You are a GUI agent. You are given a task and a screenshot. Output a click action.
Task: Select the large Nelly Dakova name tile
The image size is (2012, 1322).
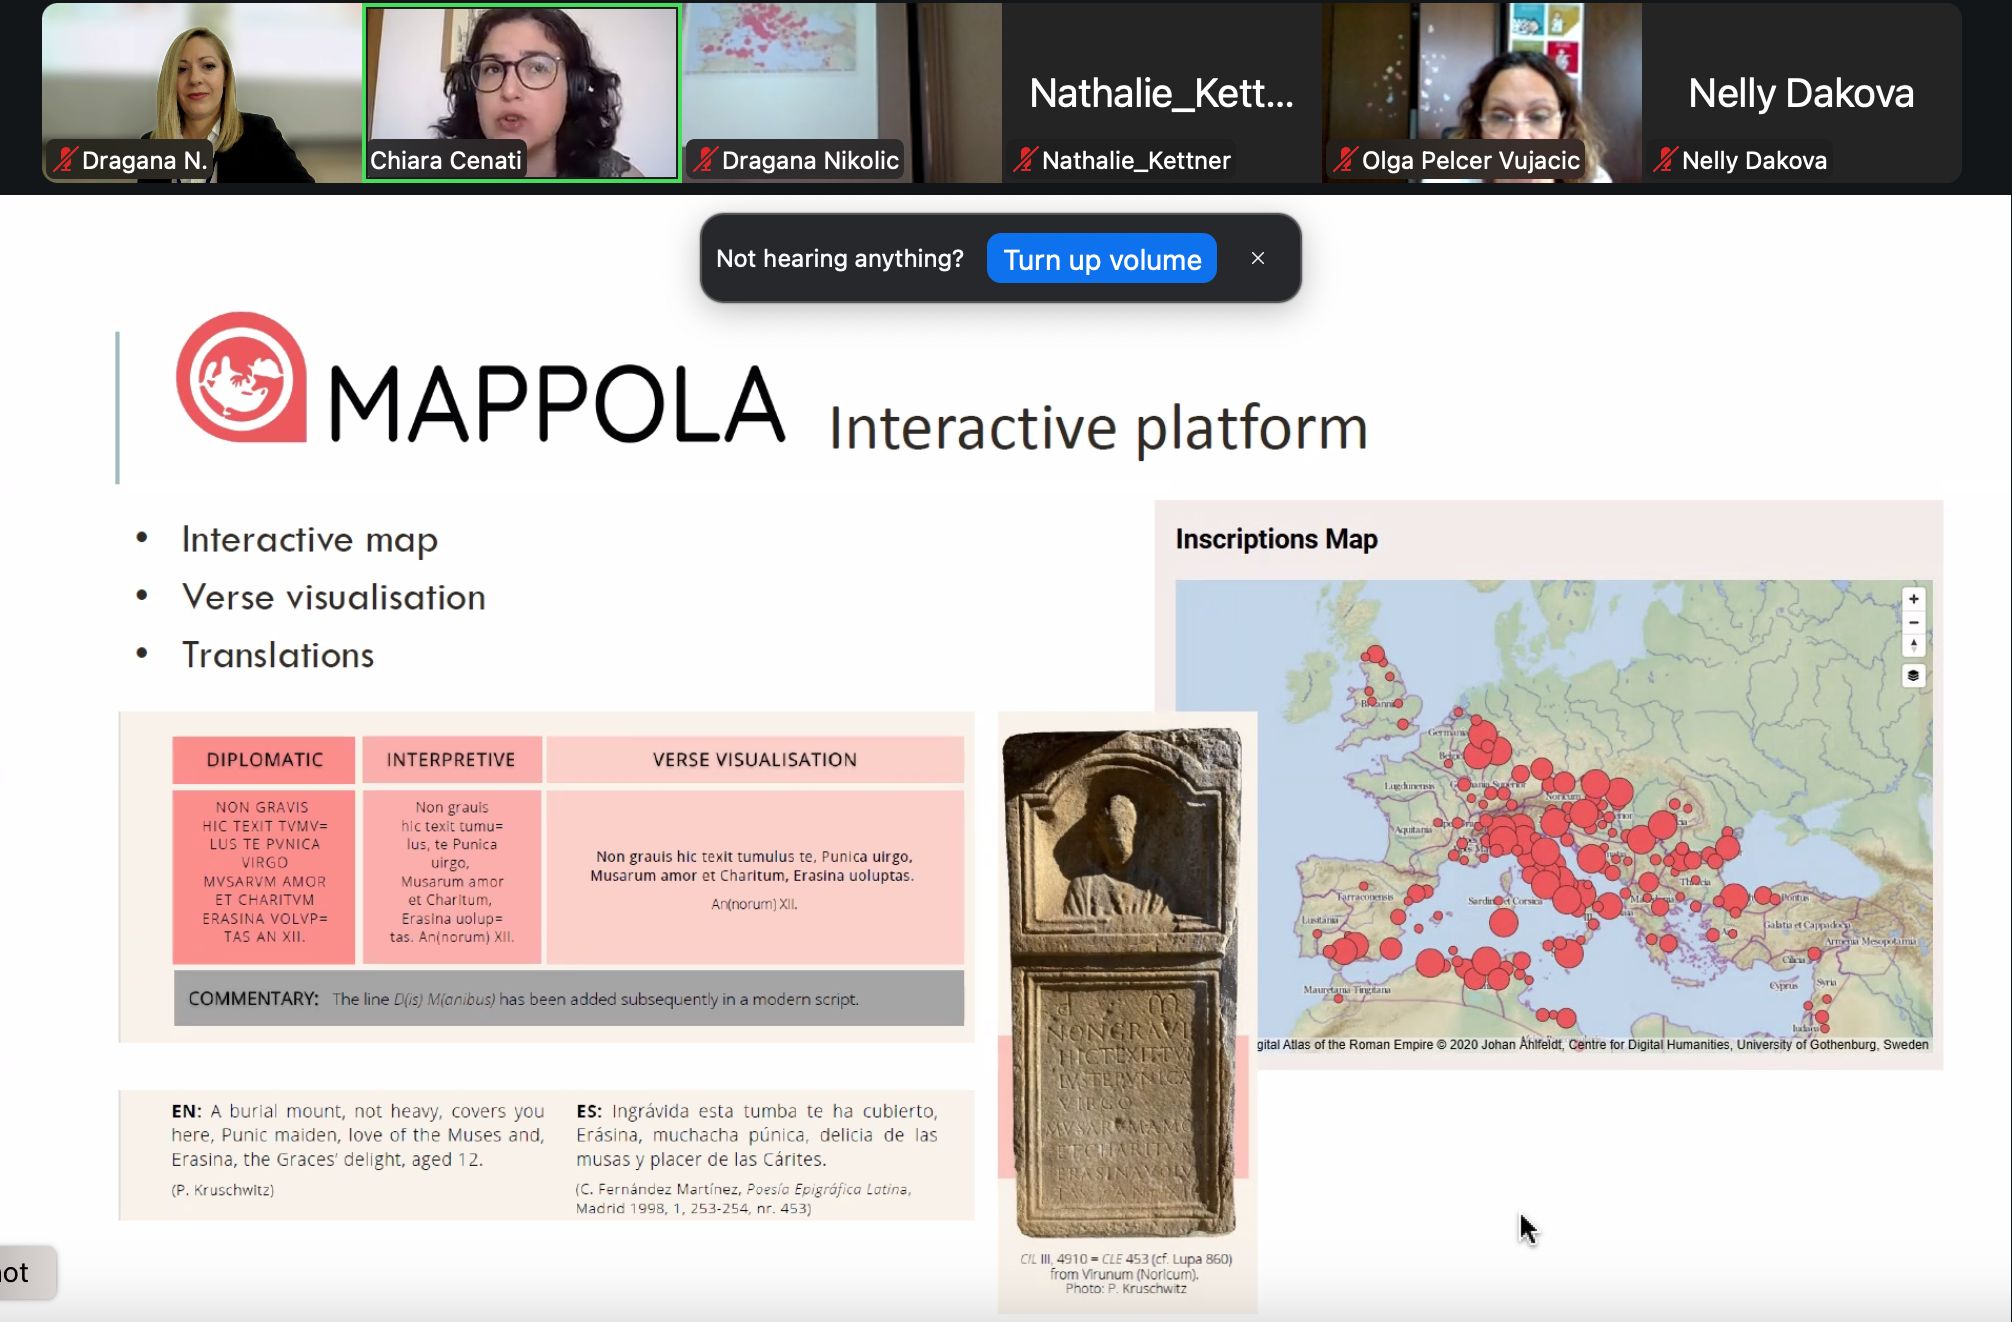click(x=1801, y=93)
